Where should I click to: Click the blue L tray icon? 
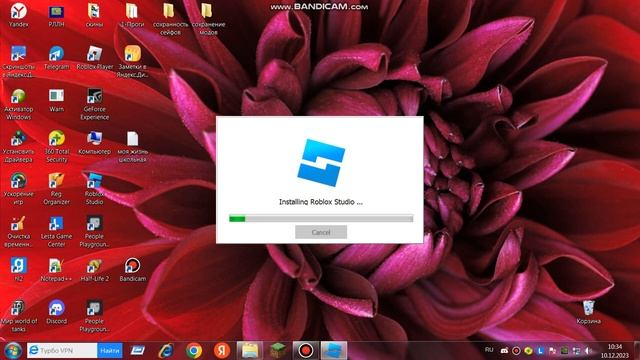pyautogui.click(x=540, y=351)
